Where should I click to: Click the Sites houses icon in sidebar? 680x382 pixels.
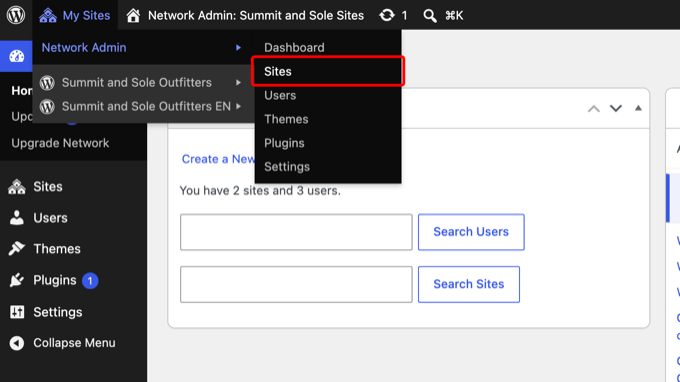coord(16,187)
